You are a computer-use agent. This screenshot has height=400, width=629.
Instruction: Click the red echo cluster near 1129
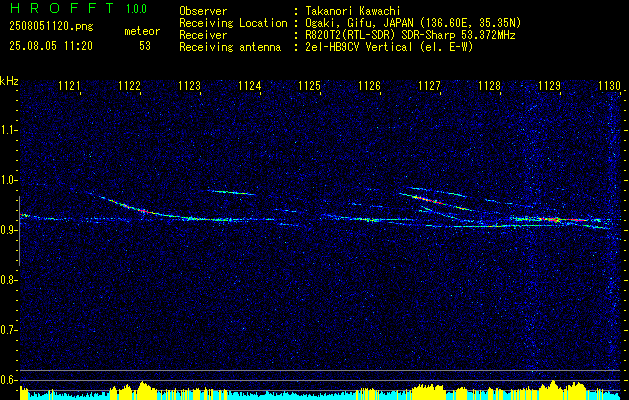coord(554,219)
